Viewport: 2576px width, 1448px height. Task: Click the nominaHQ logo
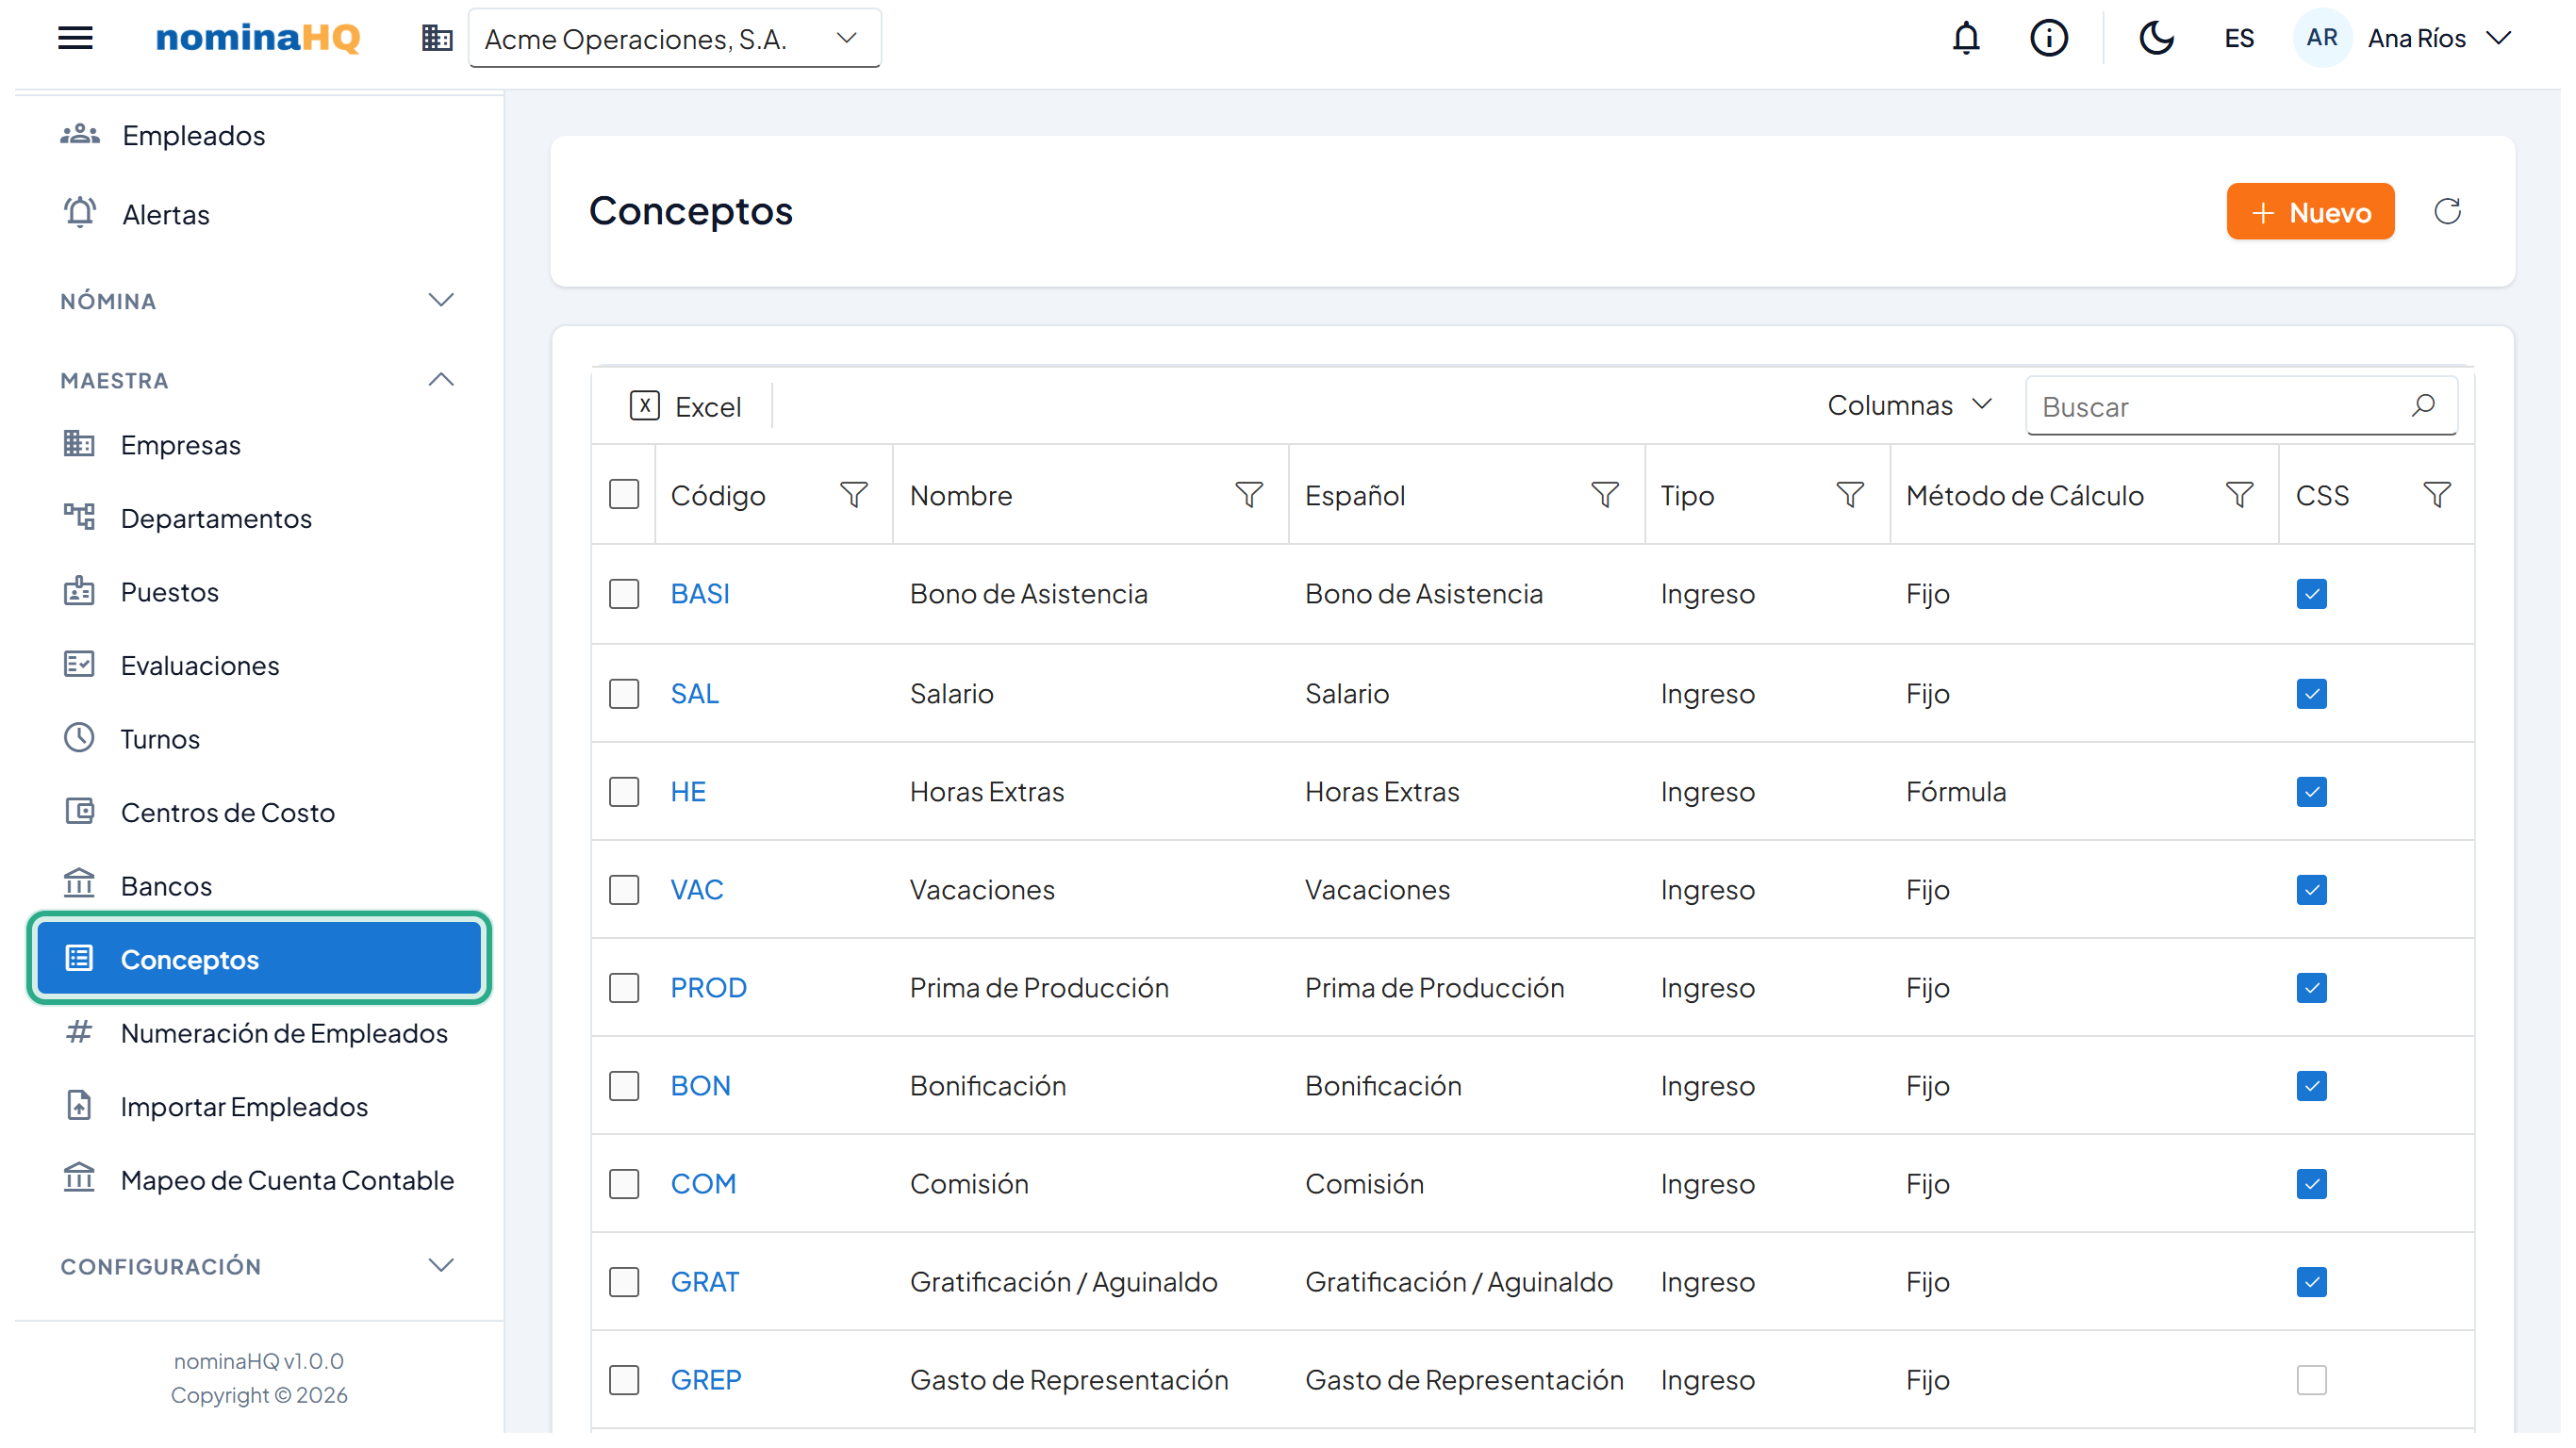coord(258,38)
